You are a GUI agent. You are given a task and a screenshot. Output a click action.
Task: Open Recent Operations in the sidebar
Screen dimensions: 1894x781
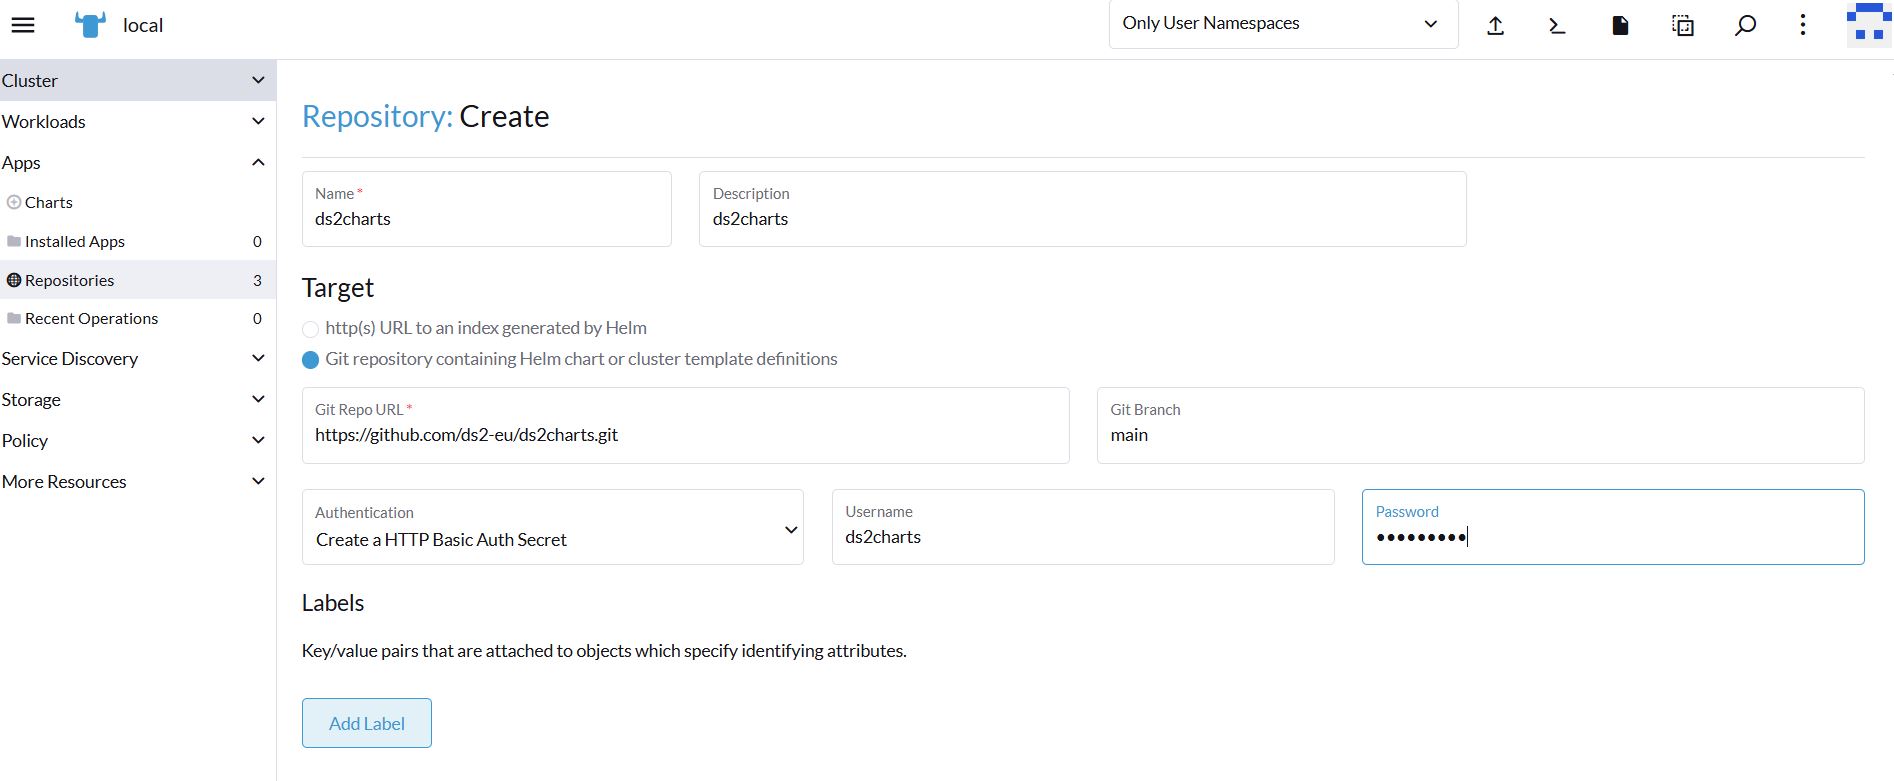click(x=91, y=319)
